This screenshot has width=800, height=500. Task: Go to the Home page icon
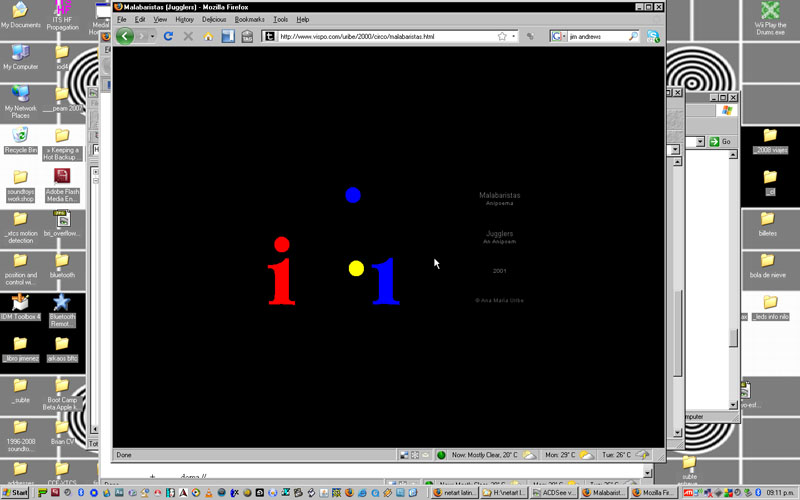click(208, 36)
